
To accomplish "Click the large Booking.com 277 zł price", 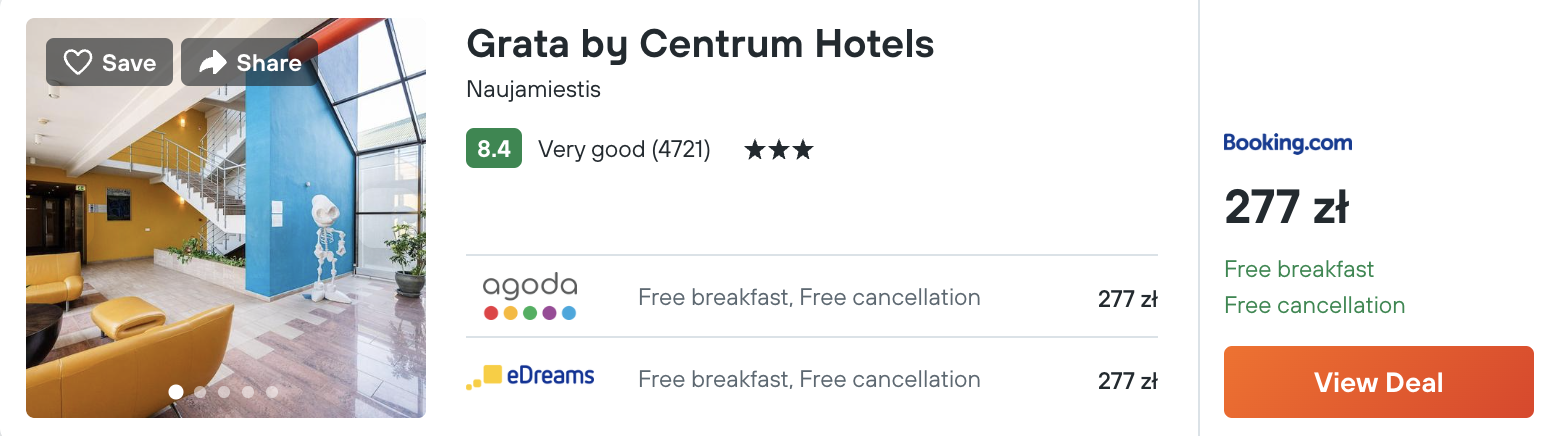I will coord(1286,208).
